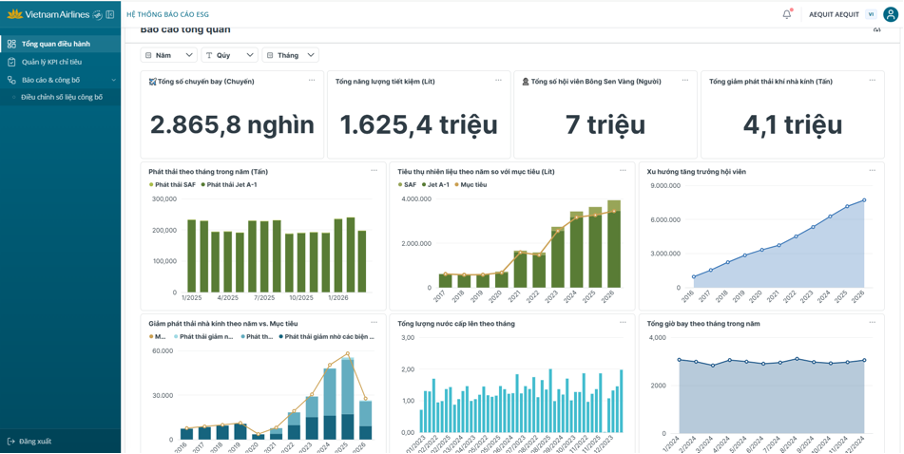
Task: Open options menu on Tổng giờ bay chart
Action: [x=872, y=323]
